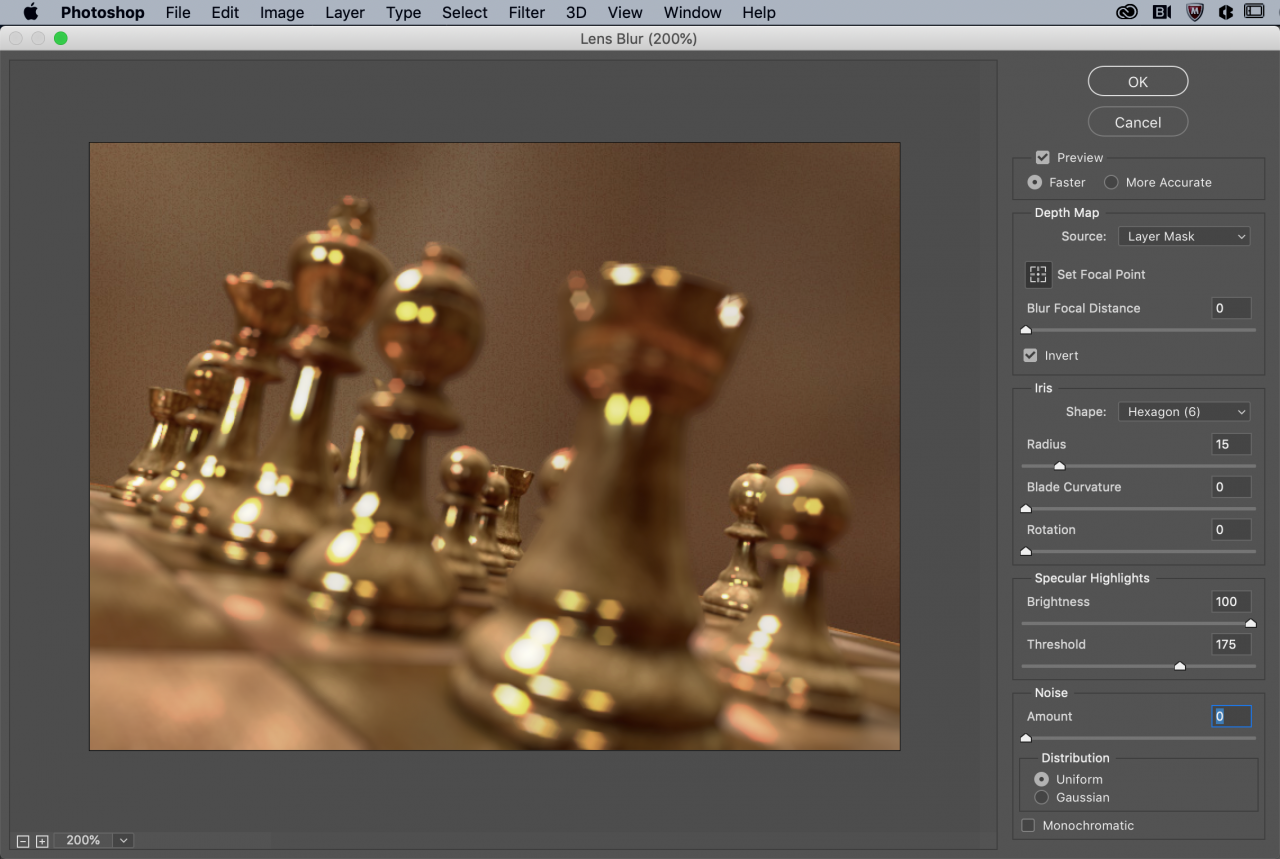
Task: Enable Monochromatic noise
Action: [1028, 825]
